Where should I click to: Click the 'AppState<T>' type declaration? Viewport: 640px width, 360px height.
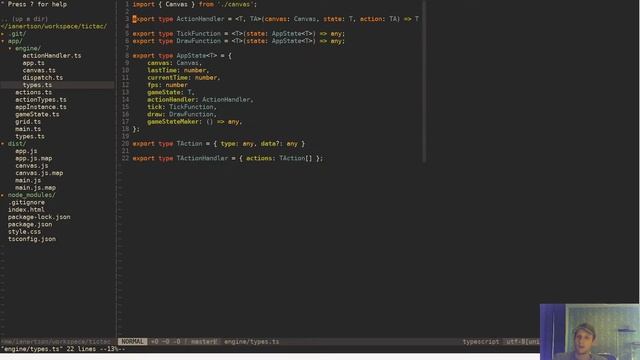196,56
